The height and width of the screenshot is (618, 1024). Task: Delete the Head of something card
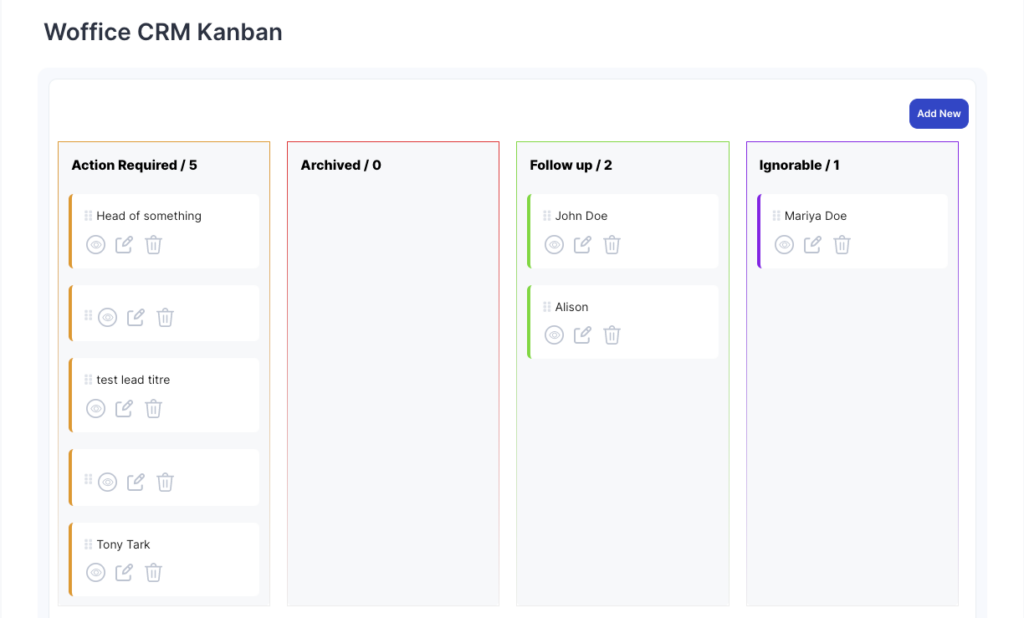click(x=153, y=245)
